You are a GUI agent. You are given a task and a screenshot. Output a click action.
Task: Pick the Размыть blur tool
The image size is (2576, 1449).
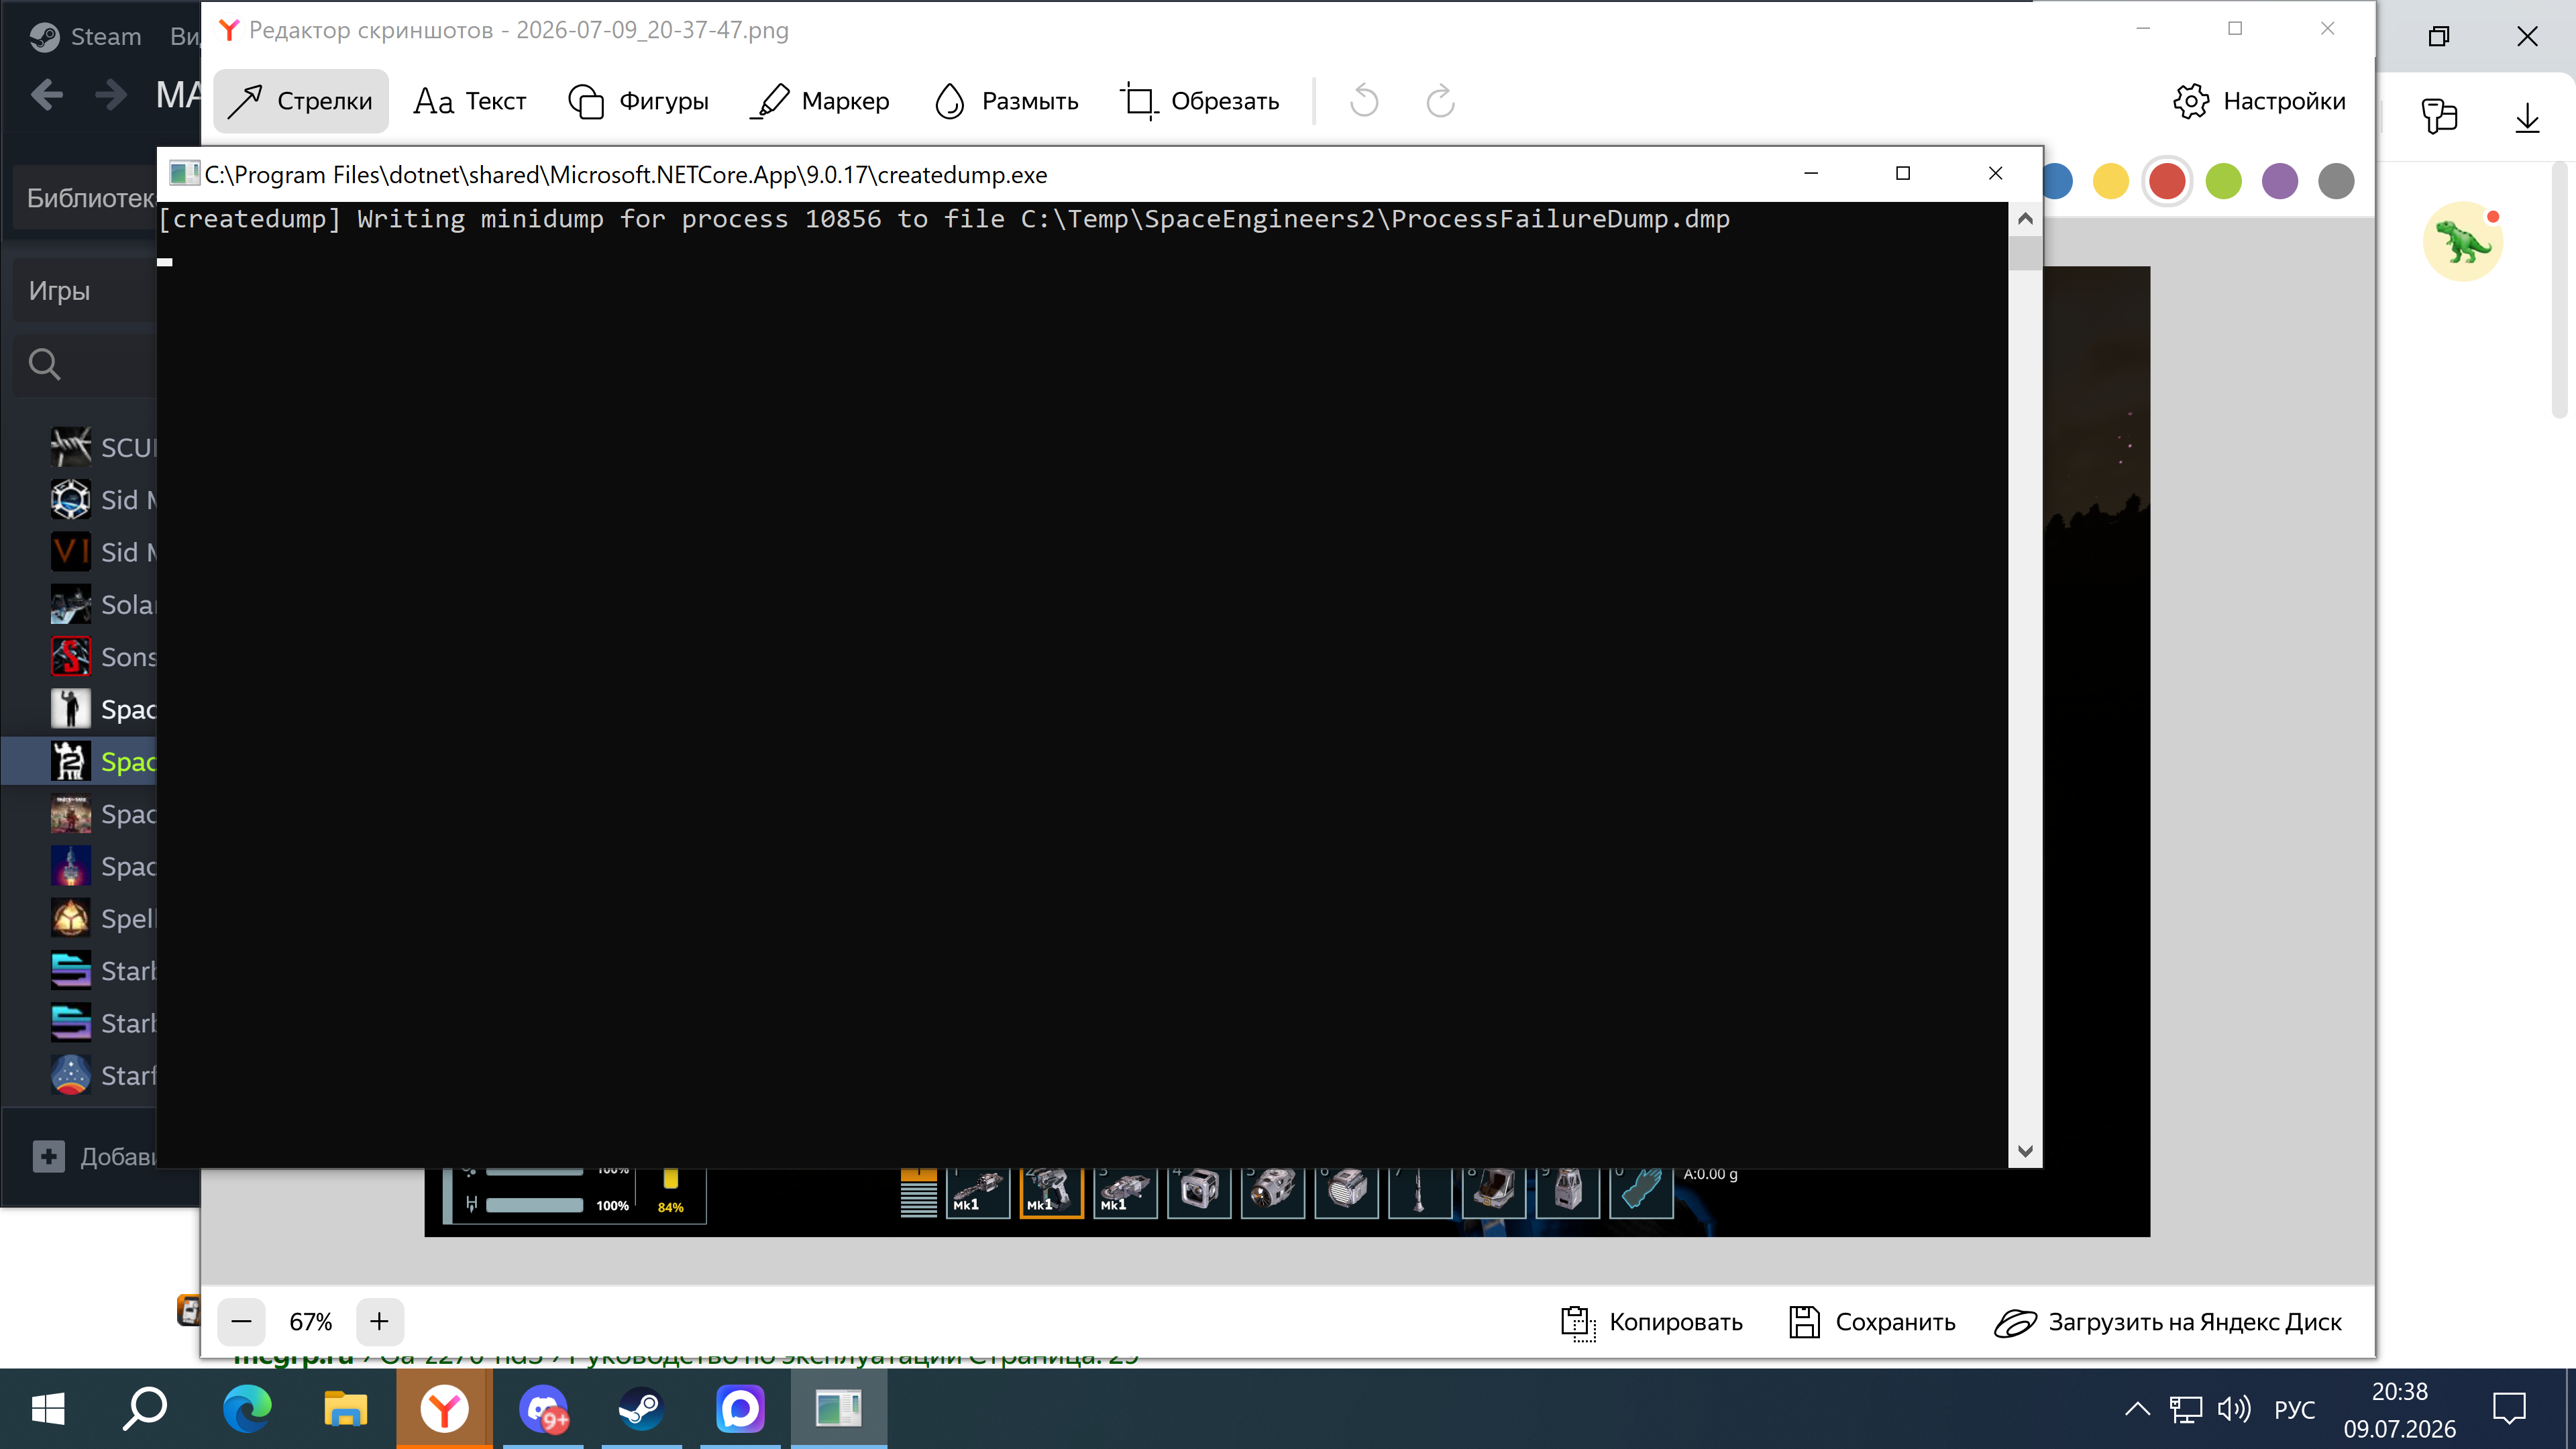coord(1006,101)
